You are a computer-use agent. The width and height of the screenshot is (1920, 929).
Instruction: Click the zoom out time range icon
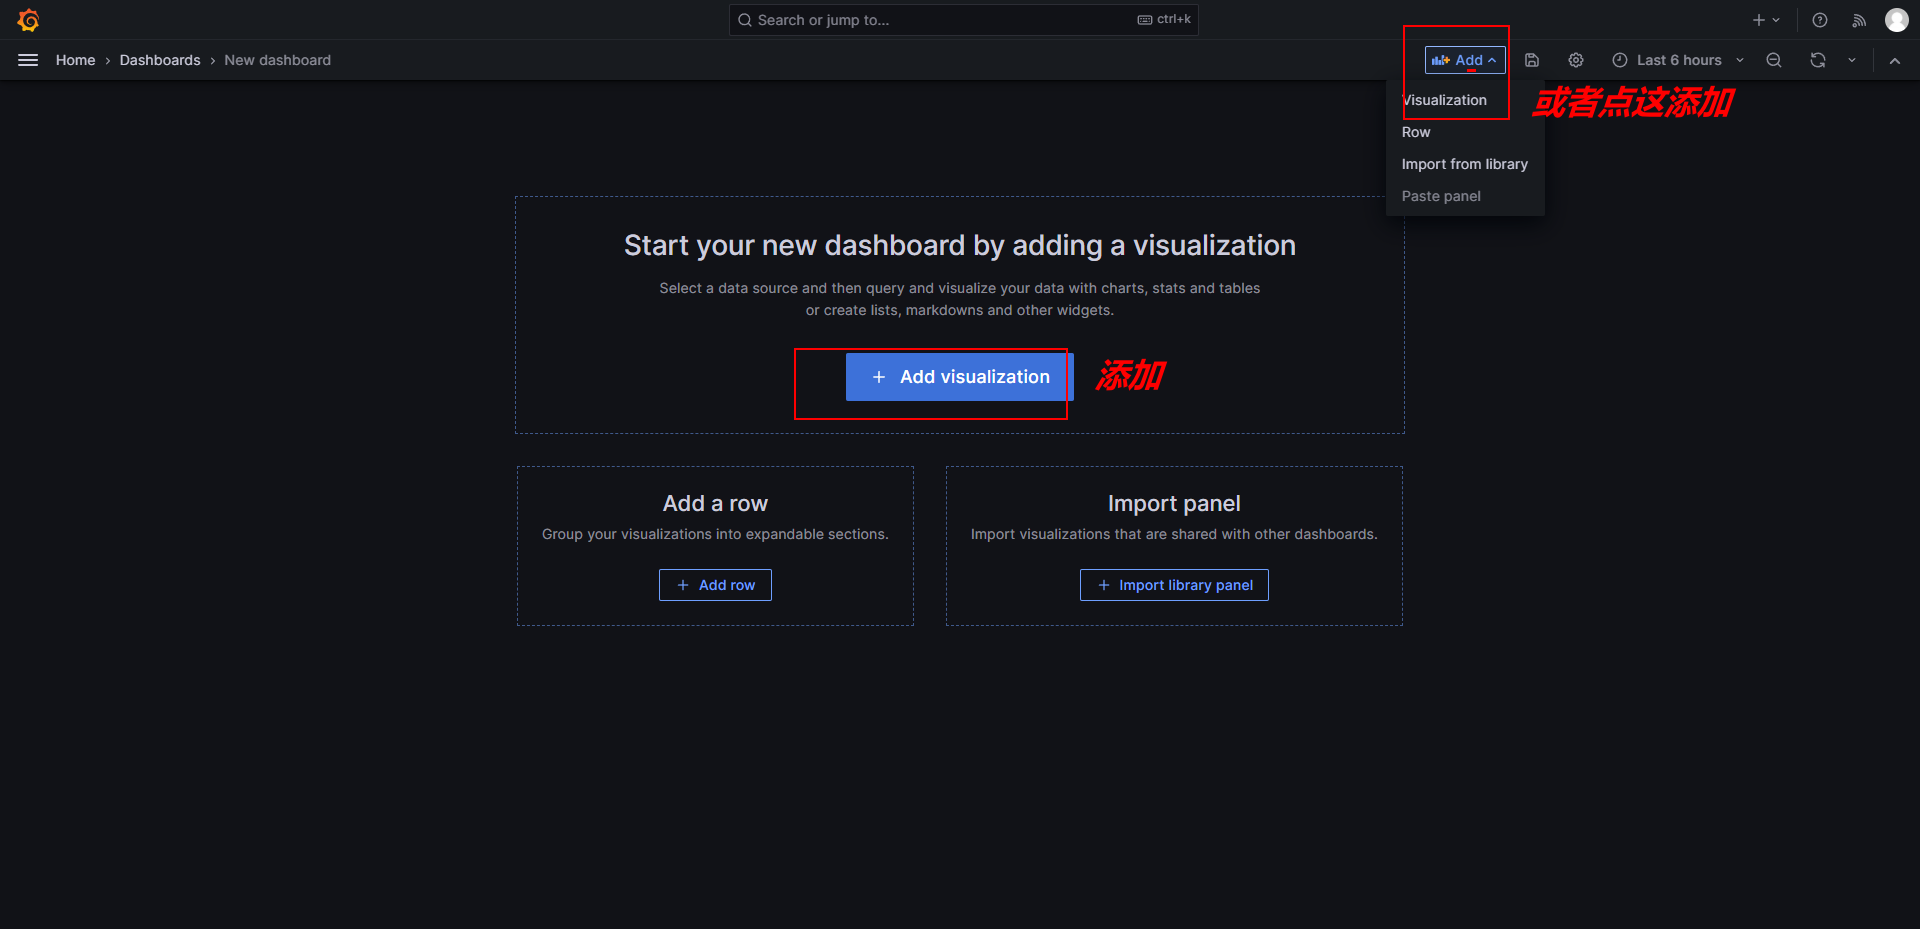click(1774, 60)
